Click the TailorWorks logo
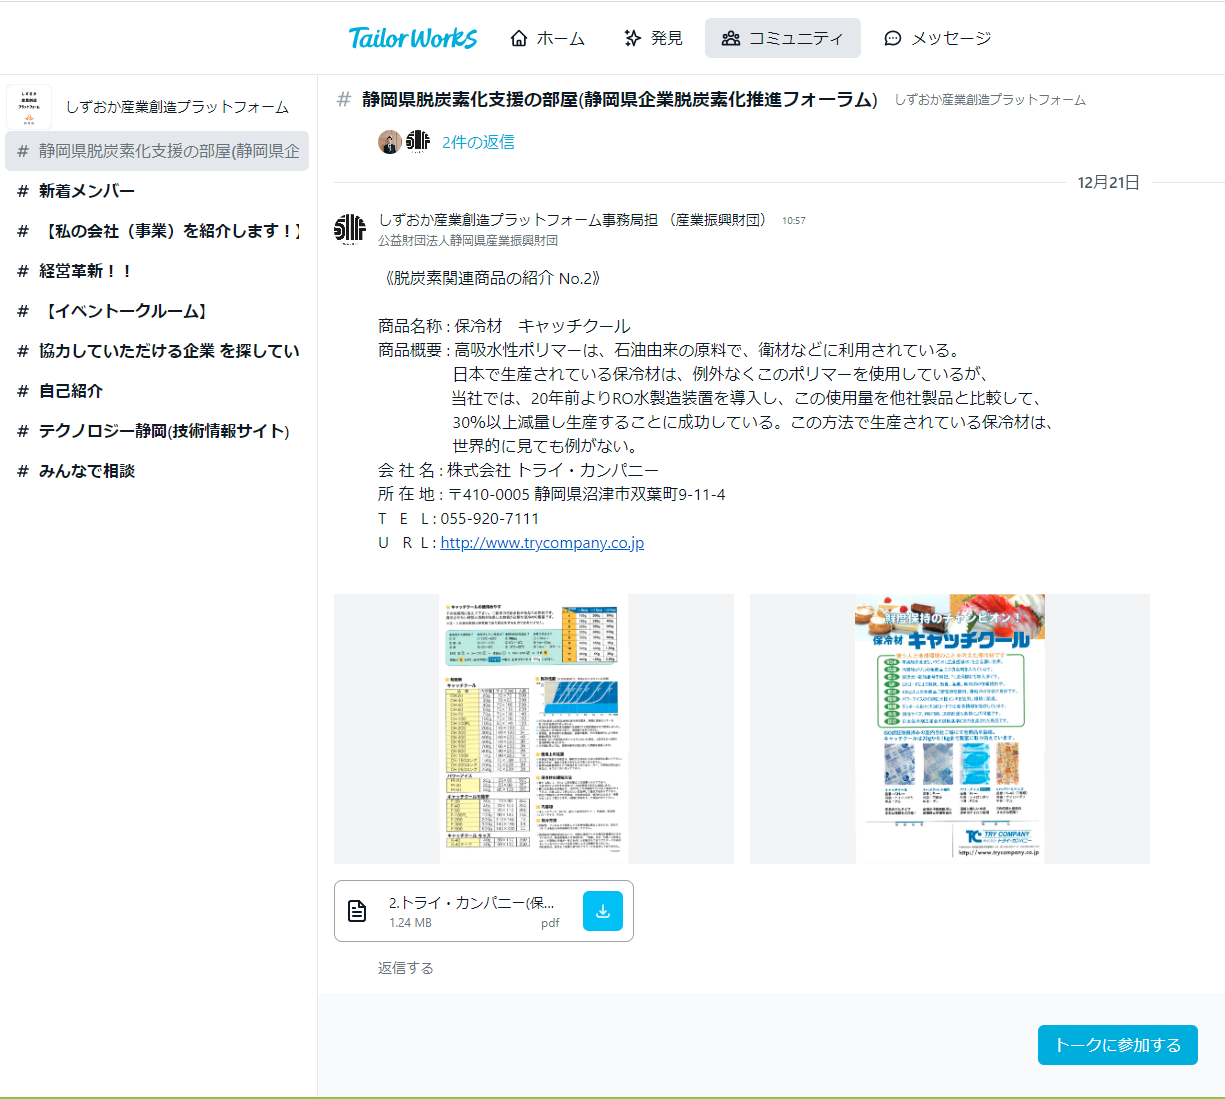The width and height of the screenshot is (1225, 1099). 412,38
